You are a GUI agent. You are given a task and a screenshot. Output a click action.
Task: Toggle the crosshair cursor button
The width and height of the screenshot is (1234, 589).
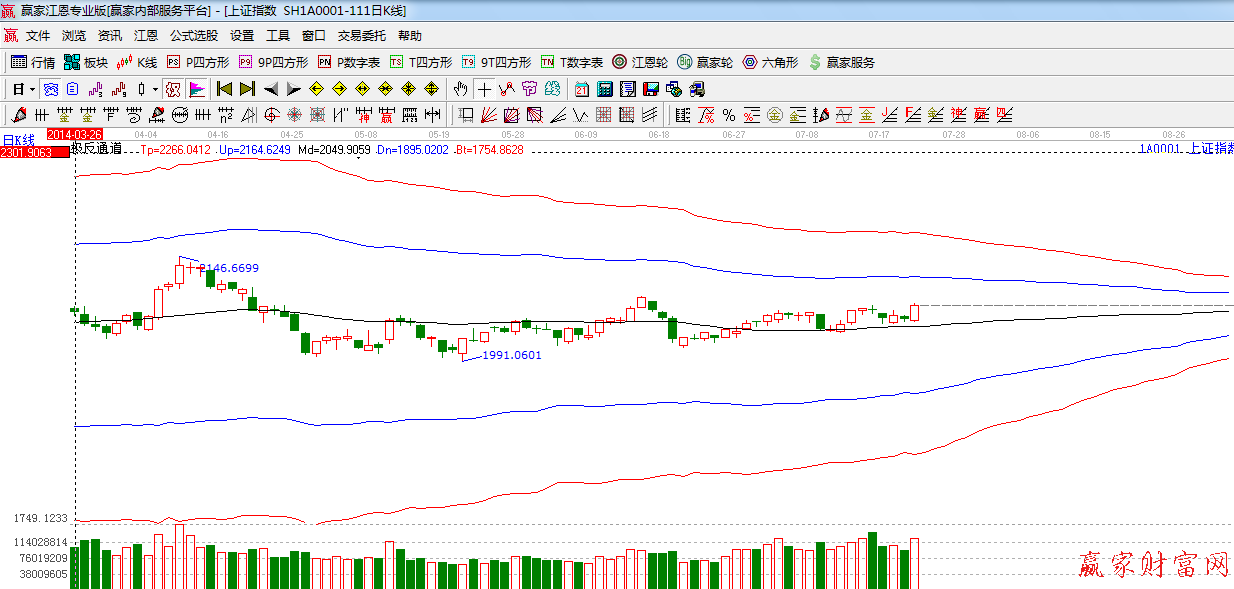point(484,89)
